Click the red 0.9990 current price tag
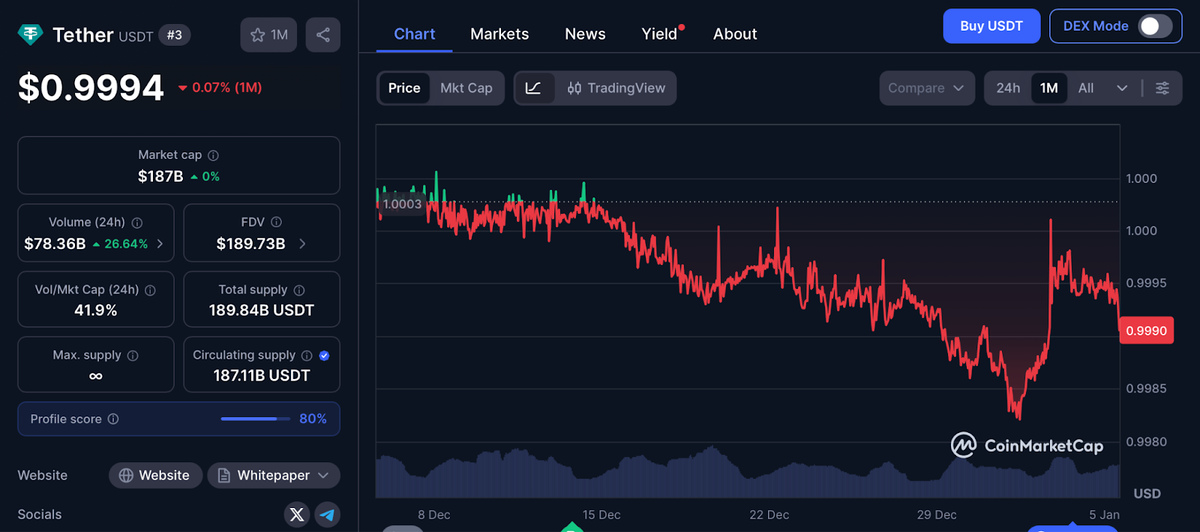The height and width of the screenshot is (532, 1200). coord(1146,330)
